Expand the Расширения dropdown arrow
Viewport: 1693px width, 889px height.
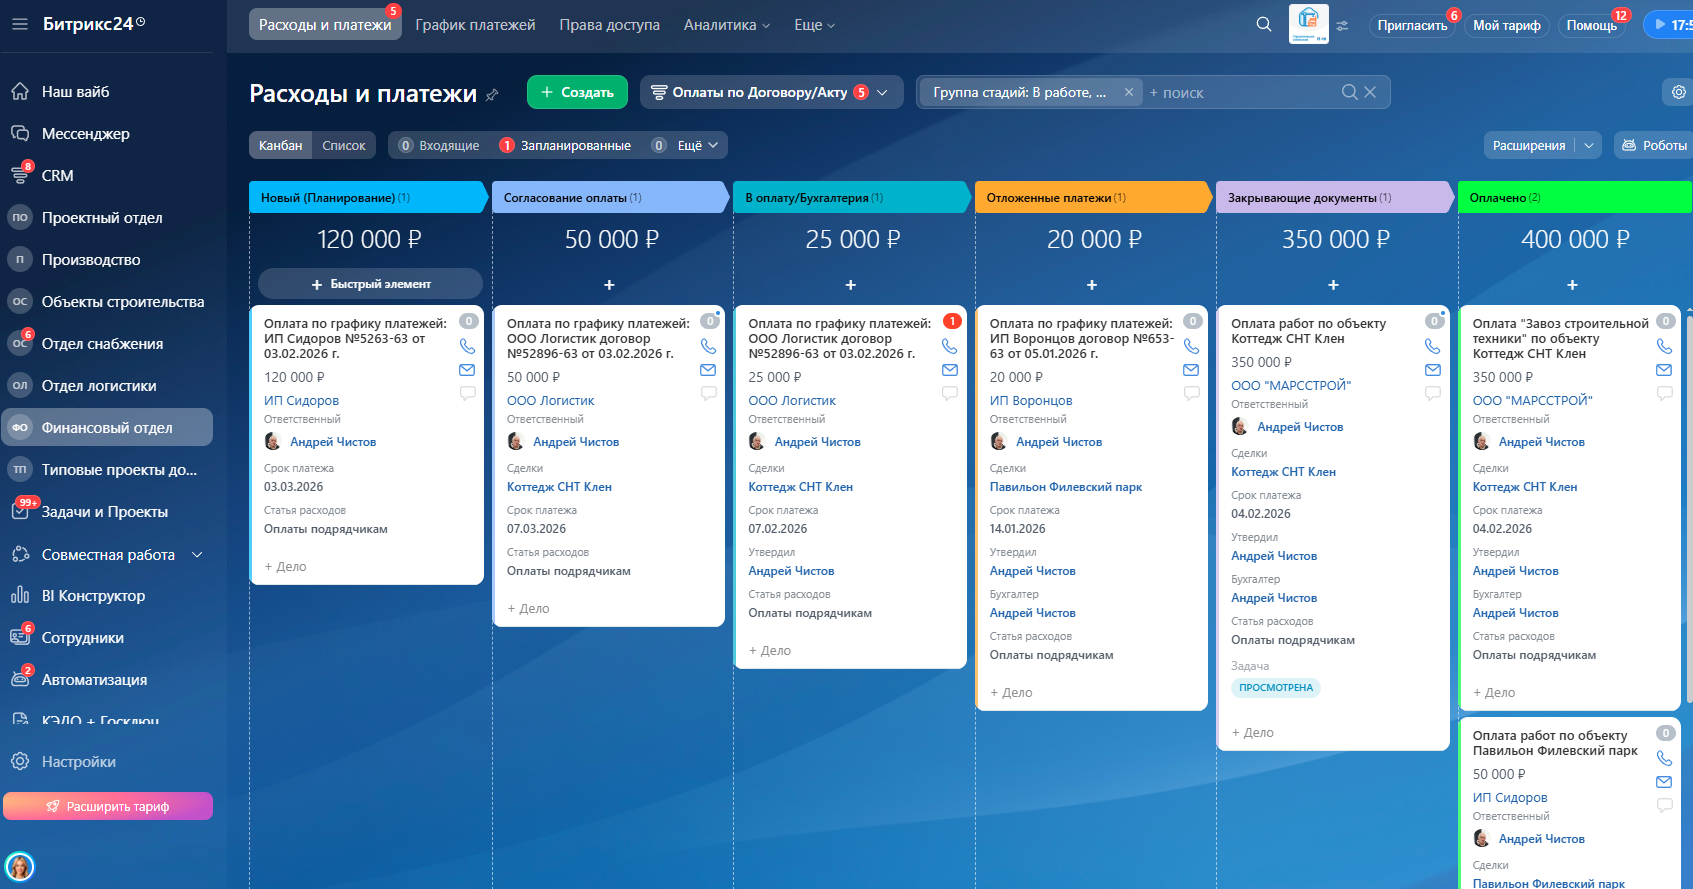pos(1590,146)
